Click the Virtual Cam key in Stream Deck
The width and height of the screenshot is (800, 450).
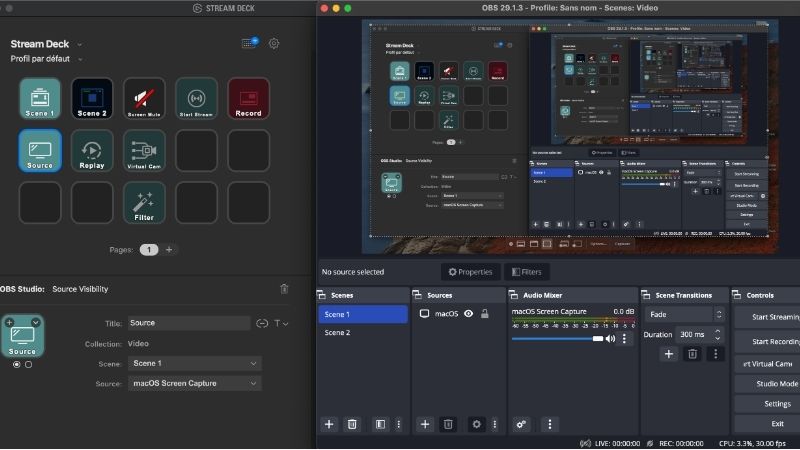point(144,151)
